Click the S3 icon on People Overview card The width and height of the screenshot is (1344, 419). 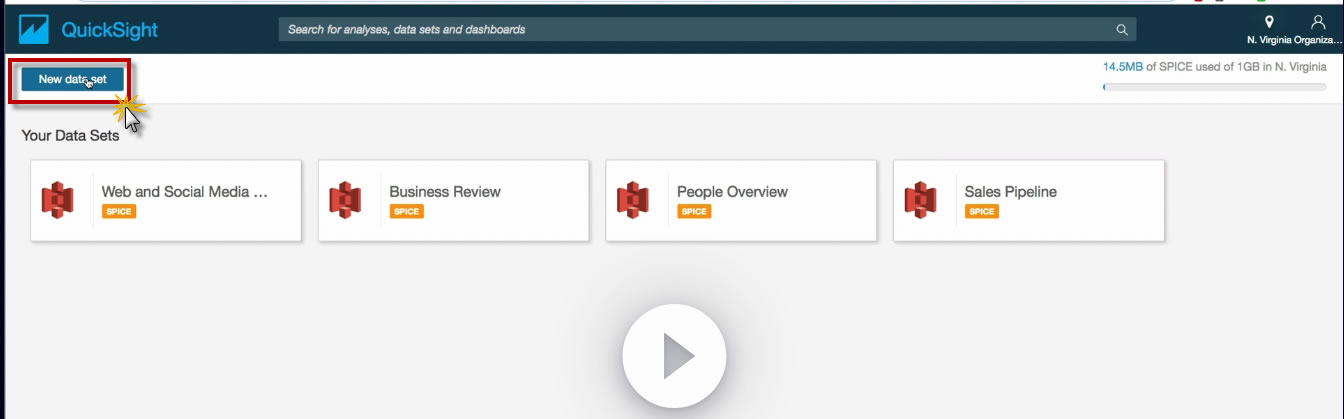[633, 200]
